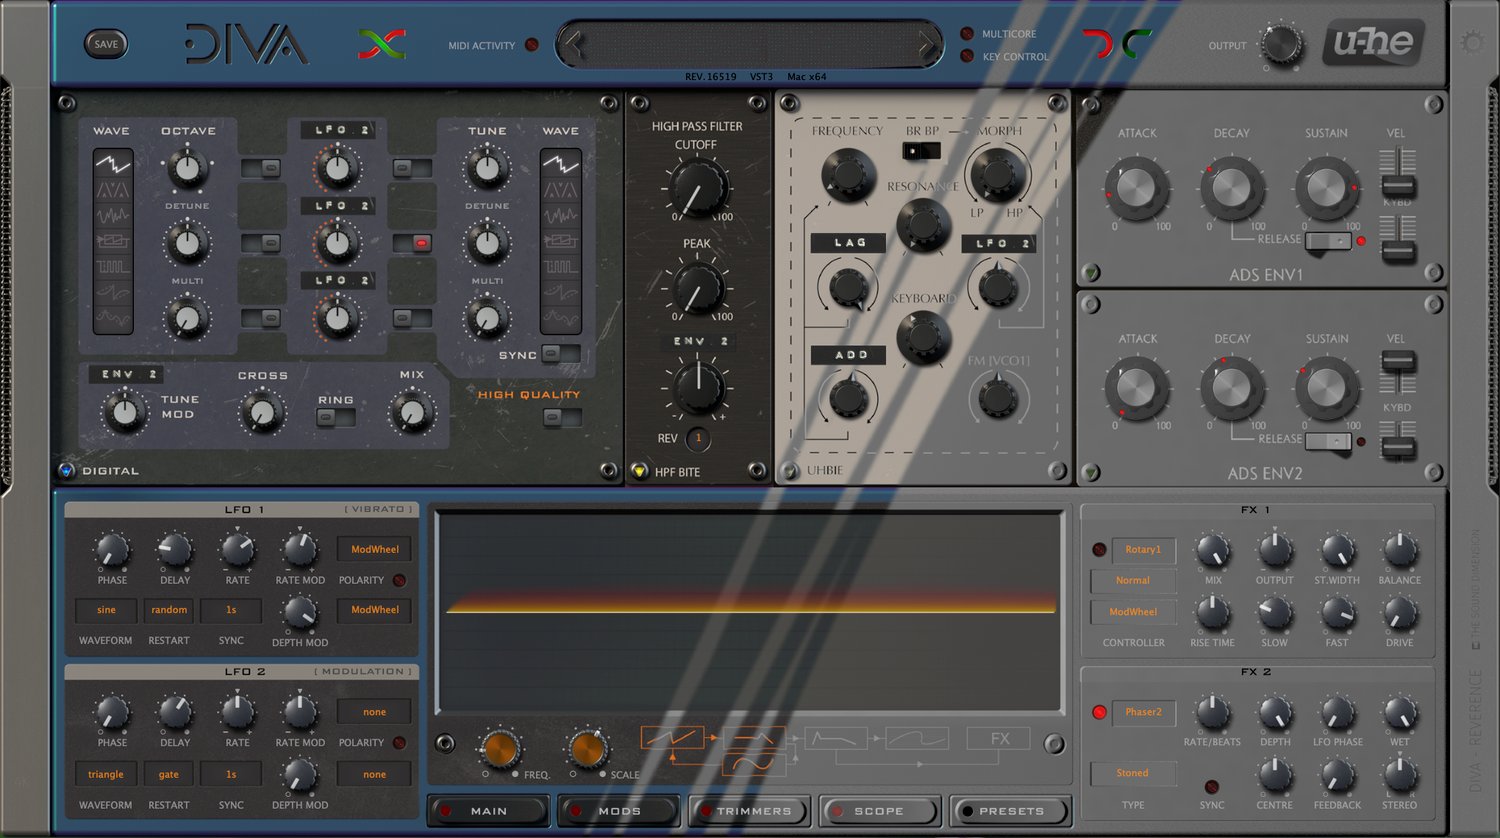Click the Normal mode field in FX 1

click(x=1133, y=580)
